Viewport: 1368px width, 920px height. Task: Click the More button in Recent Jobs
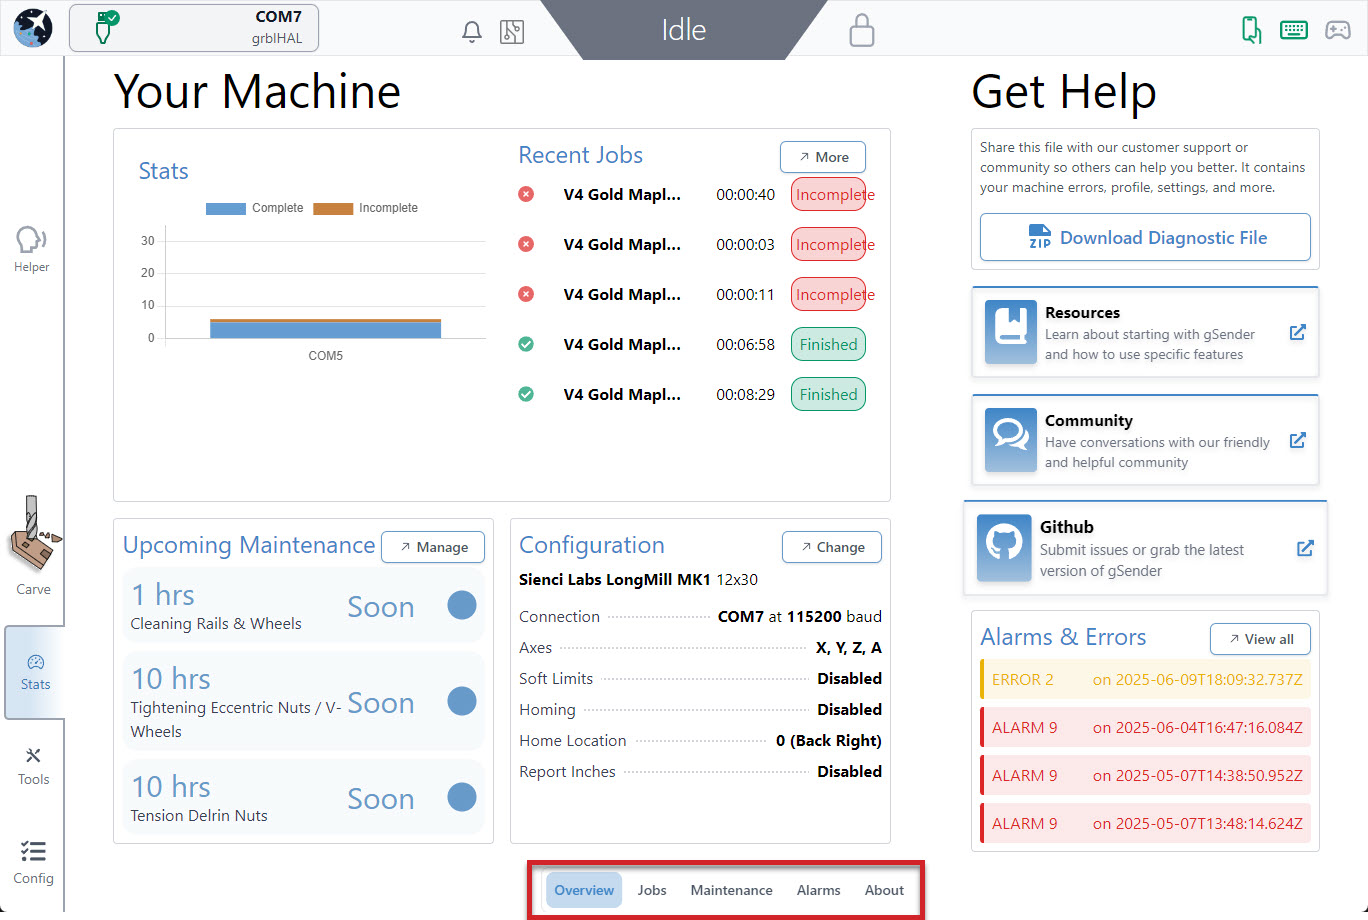(x=823, y=157)
